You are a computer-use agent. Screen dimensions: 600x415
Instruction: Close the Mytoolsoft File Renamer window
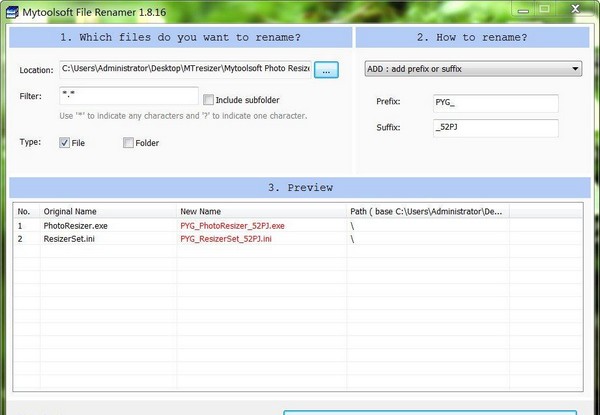tap(575, 7)
